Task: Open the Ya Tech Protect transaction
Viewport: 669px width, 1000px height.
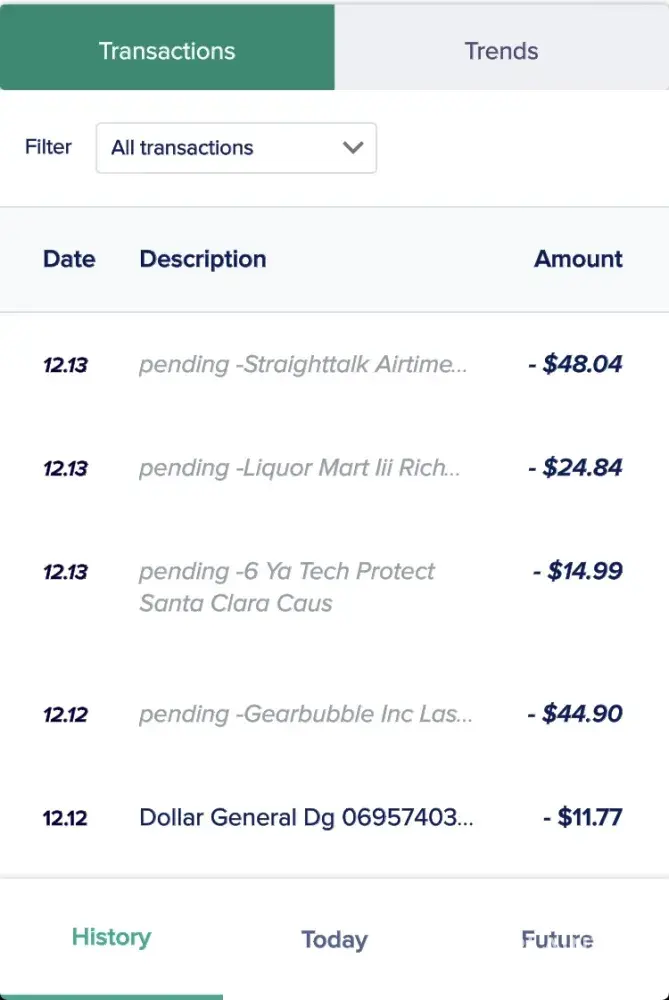Action: pyautogui.click(x=287, y=587)
